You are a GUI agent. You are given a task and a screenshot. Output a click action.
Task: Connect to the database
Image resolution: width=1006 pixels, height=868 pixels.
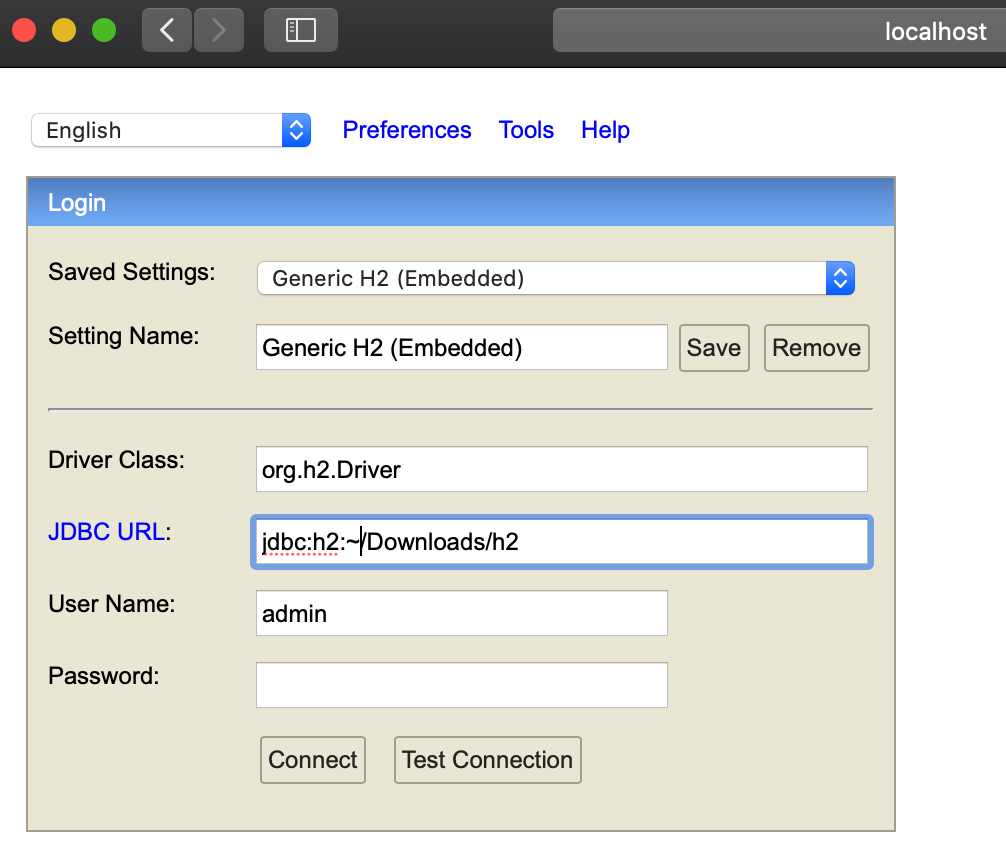(x=313, y=760)
